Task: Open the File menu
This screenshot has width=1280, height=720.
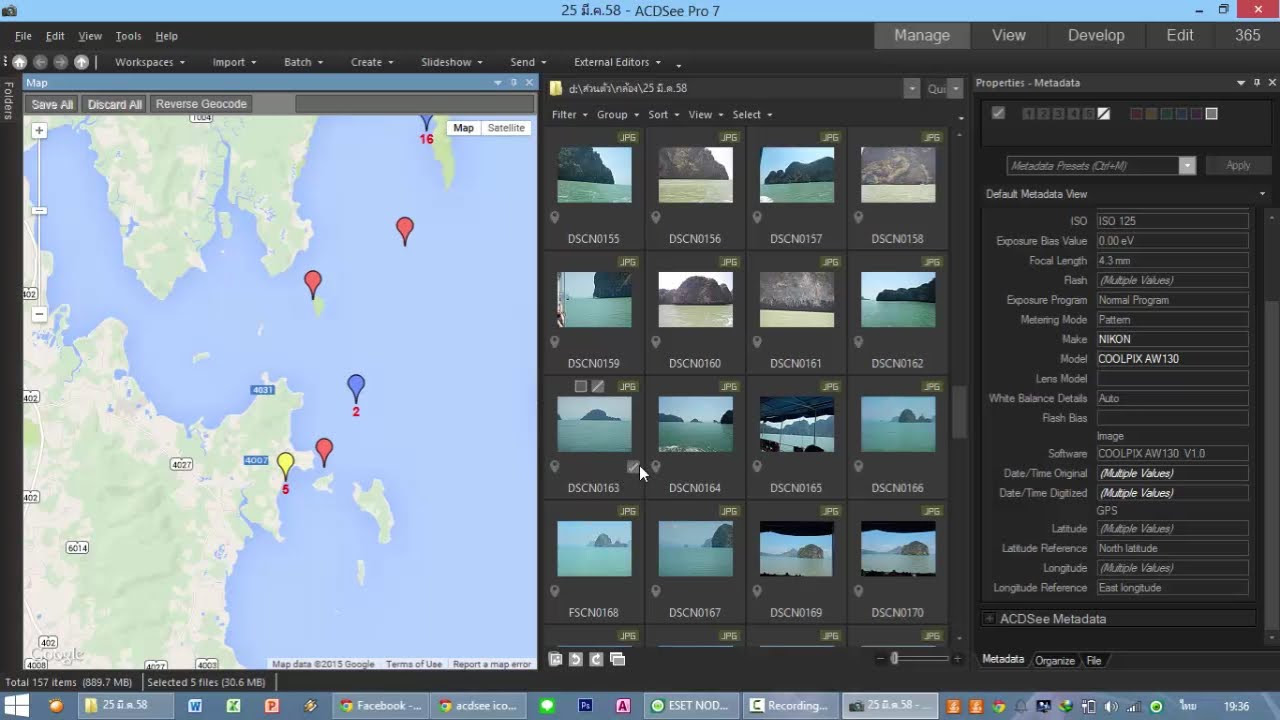Action: pyautogui.click(x=23, y=36)
